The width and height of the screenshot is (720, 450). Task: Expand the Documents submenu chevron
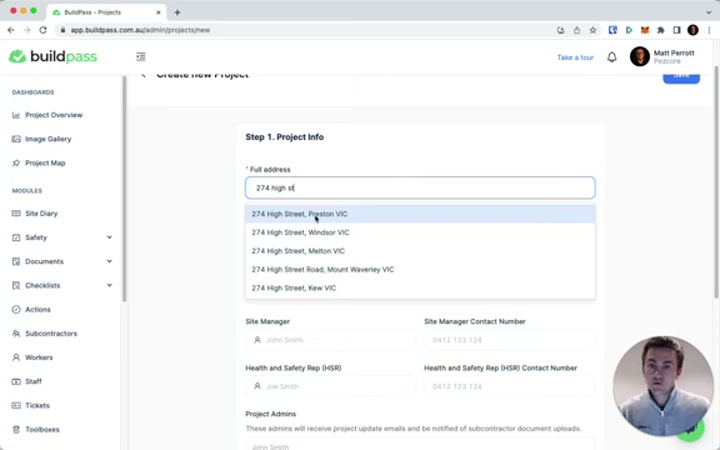tap(109, 261)
